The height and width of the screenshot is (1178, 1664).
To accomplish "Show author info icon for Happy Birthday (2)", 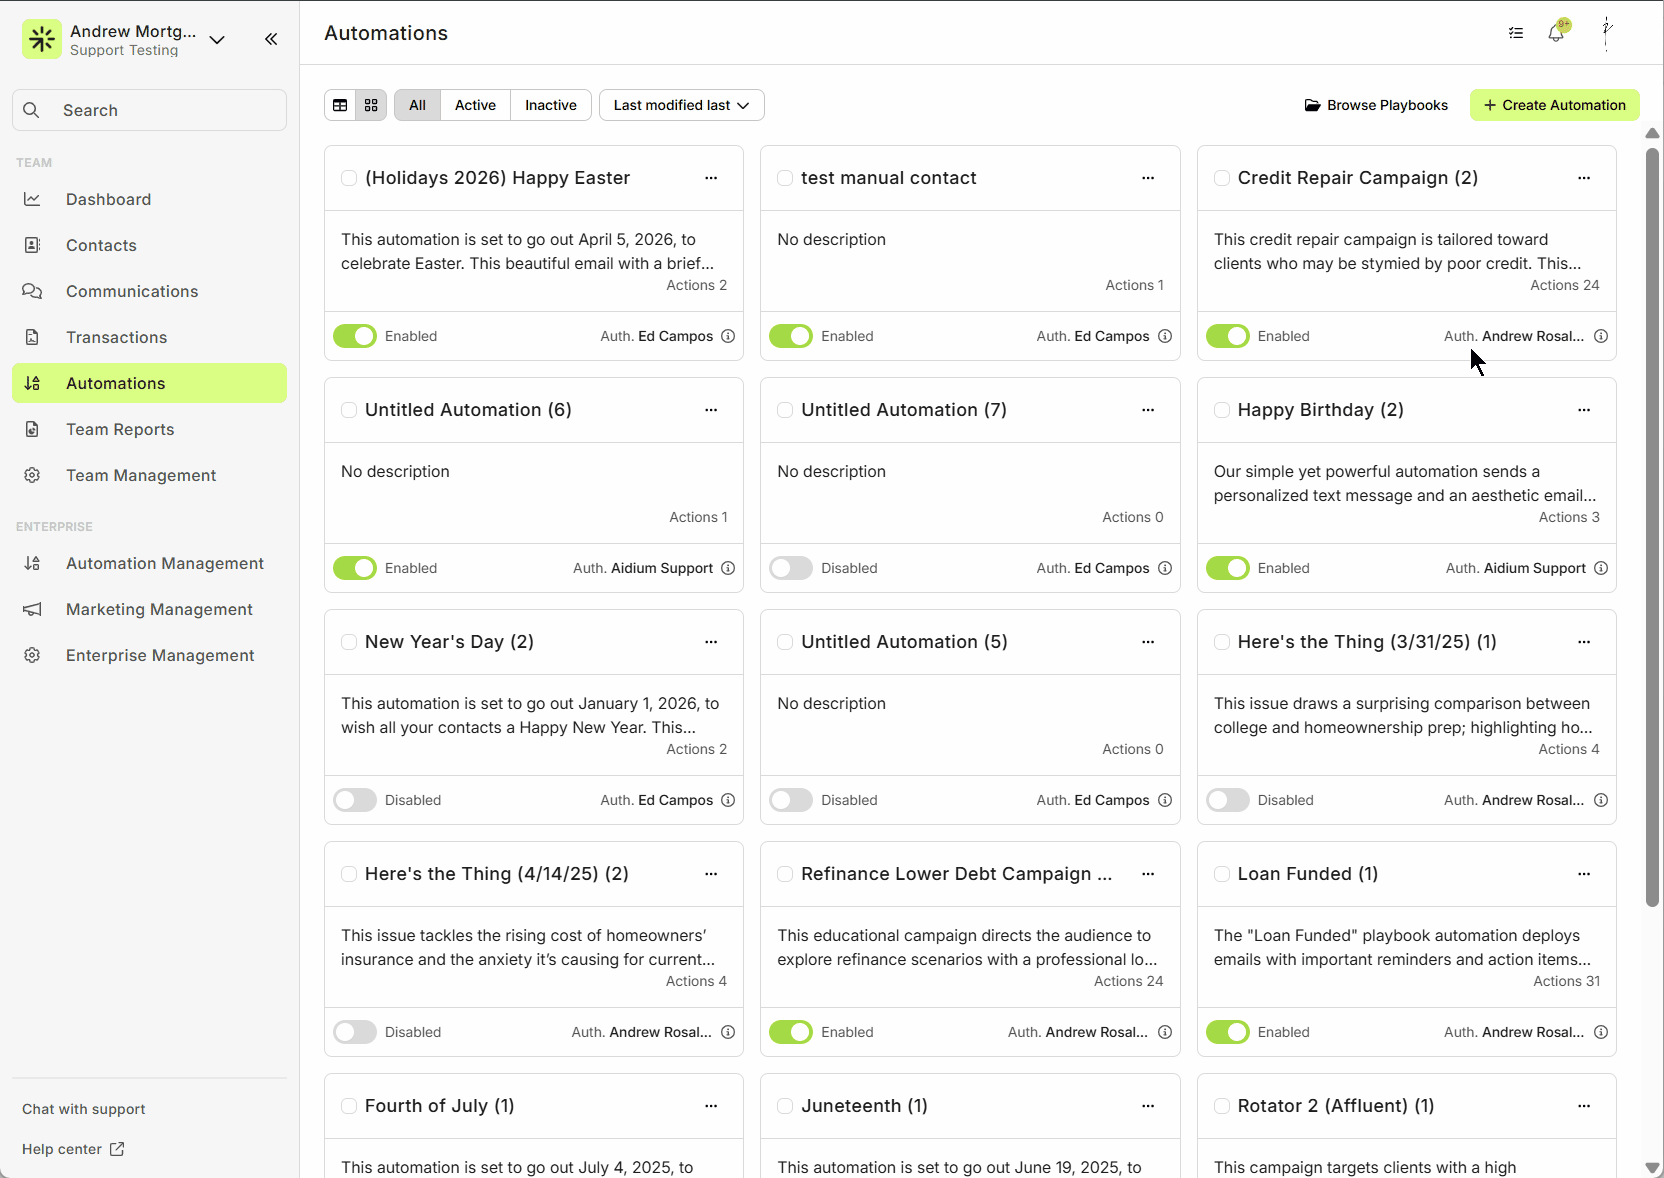I will click(1601, 568).
